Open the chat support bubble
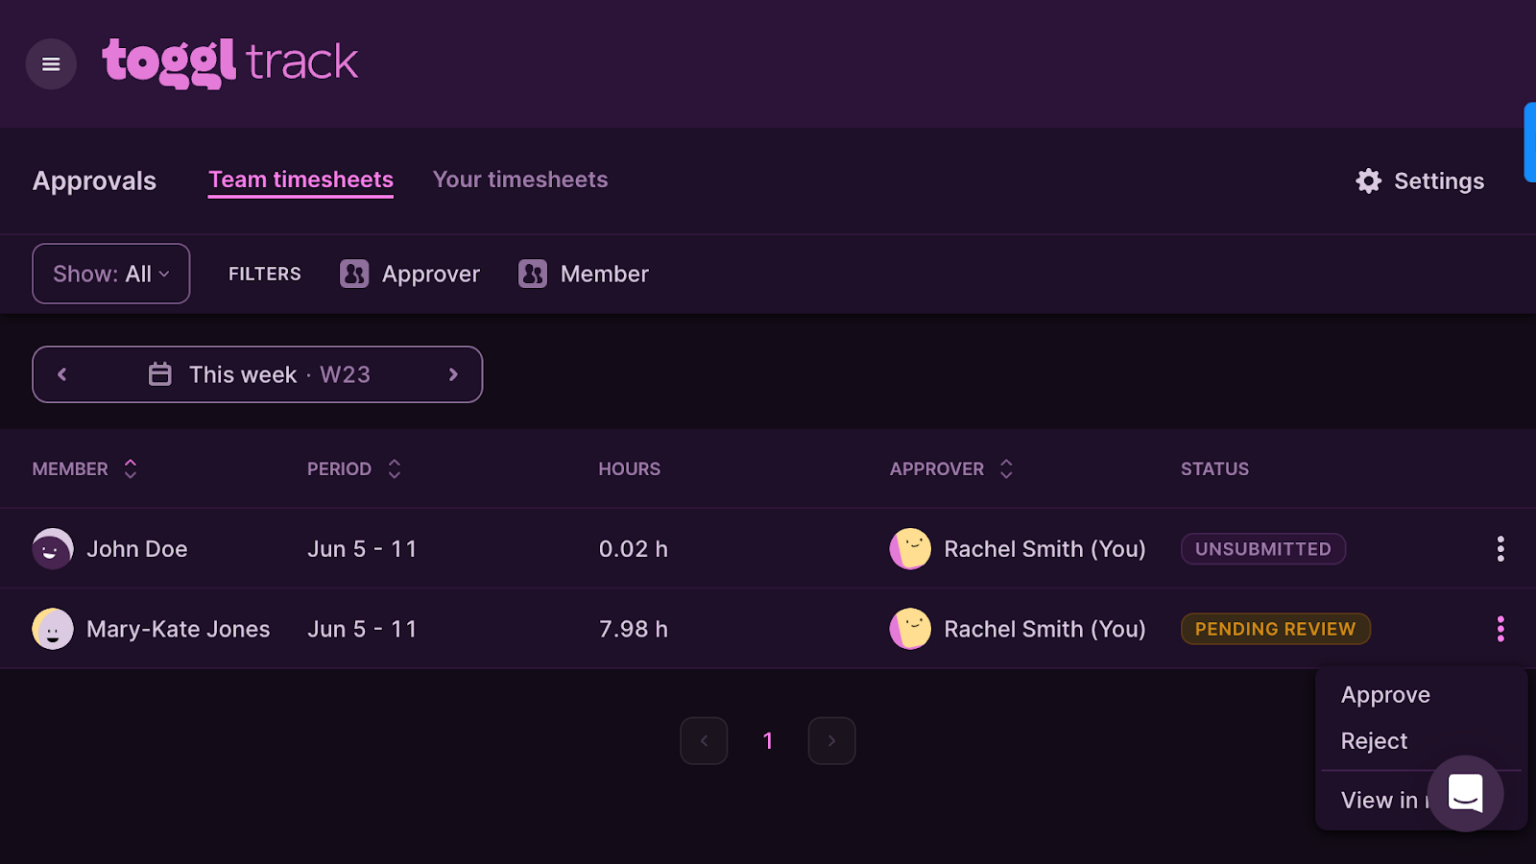The width and height of the screenshot is (1536, 864). (1465, 793)
